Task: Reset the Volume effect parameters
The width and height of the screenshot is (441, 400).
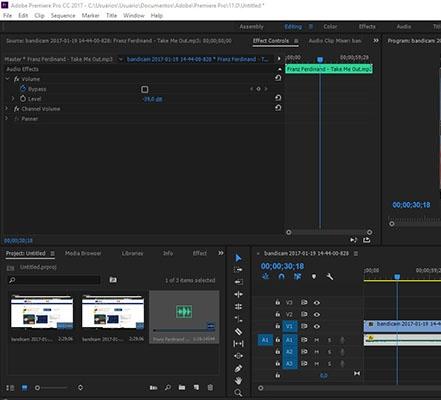Action: tap(278, 78)
